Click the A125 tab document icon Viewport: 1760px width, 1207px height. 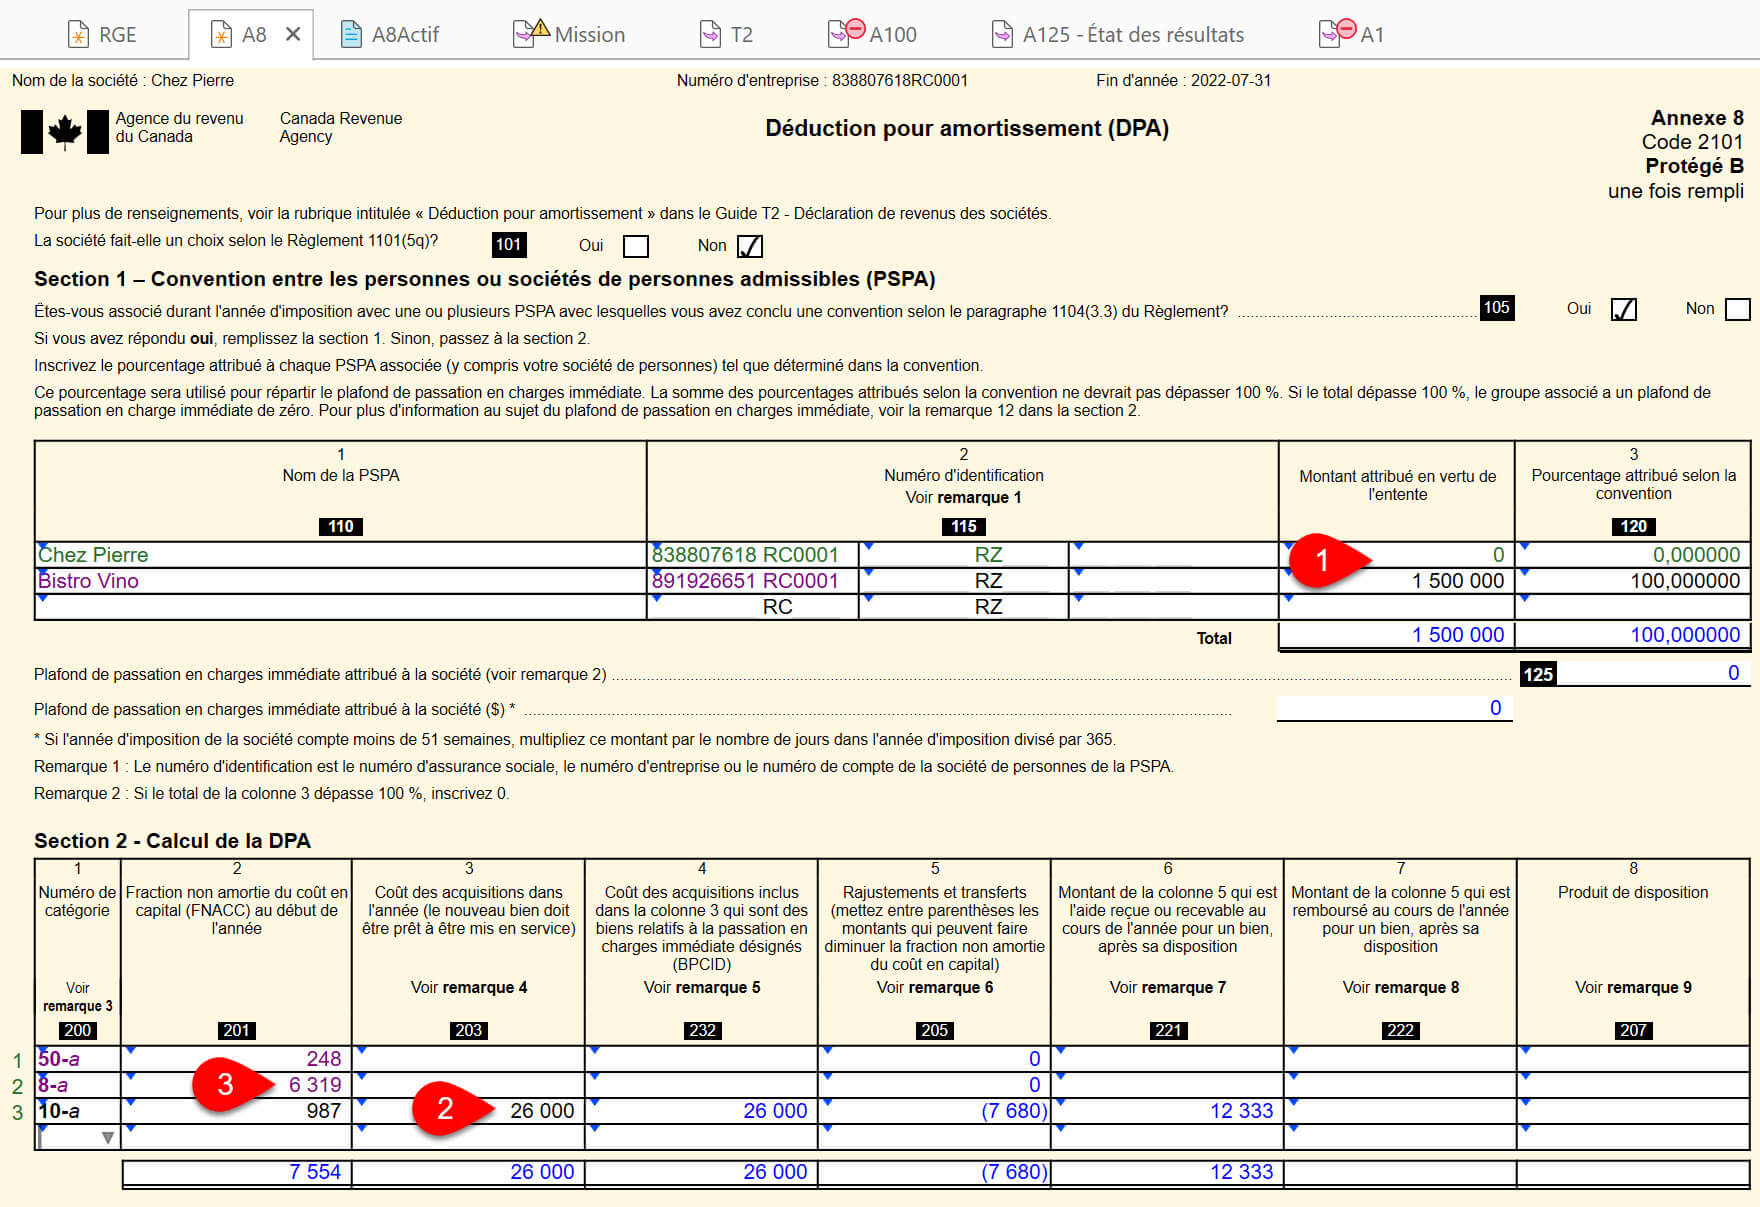click(x=1001, y=35)
